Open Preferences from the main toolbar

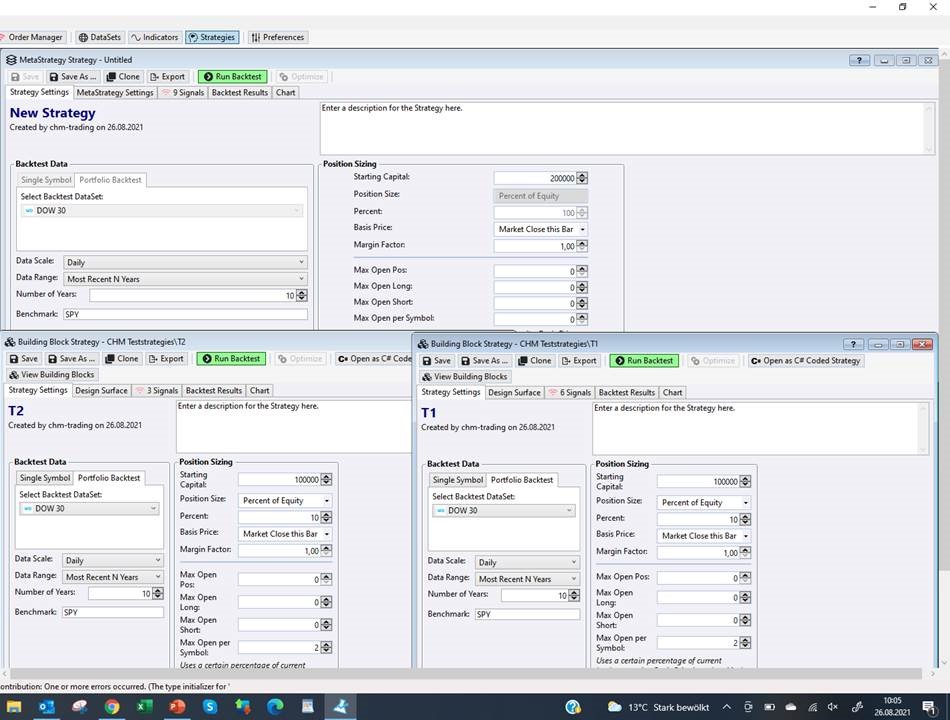276,37
